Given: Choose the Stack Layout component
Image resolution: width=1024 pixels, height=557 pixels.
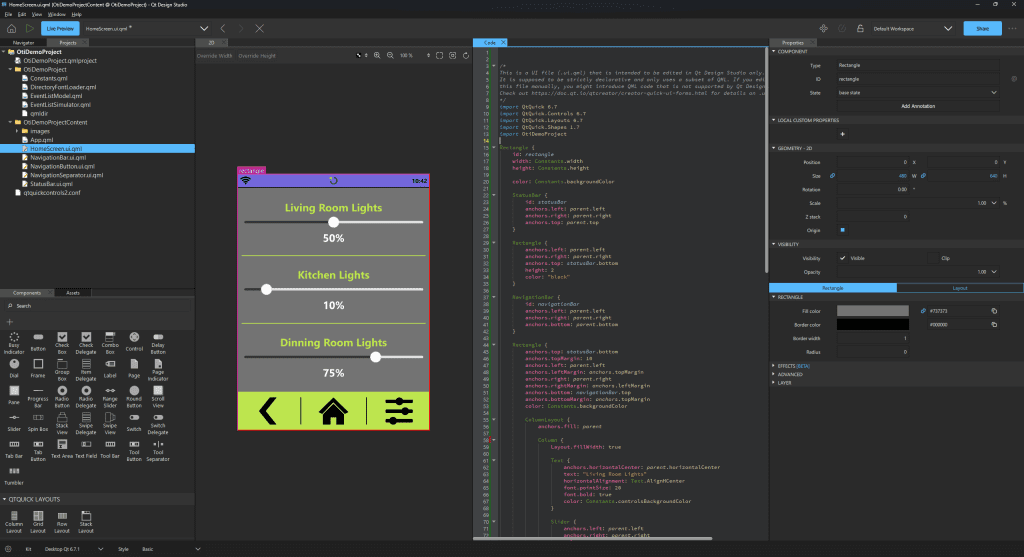Looking at the screenshot, I should (x=86, y=522).
